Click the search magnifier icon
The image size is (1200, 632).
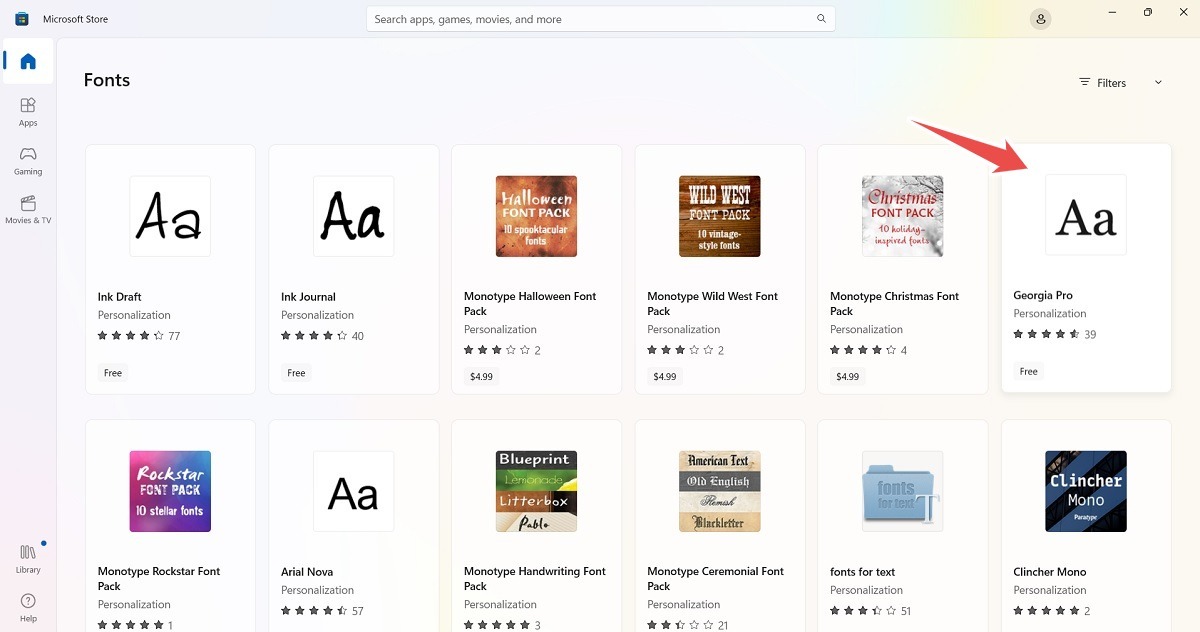pyautogui.click(x=821, y=18)
